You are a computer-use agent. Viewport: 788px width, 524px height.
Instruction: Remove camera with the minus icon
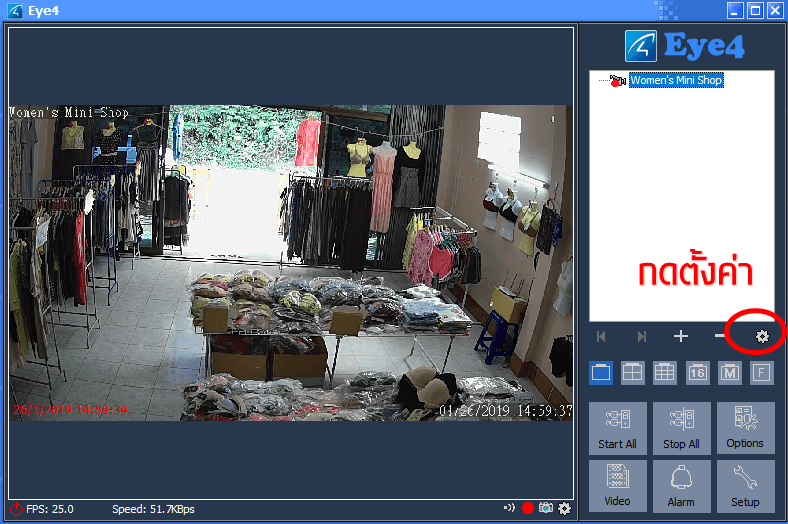[720, 336]
